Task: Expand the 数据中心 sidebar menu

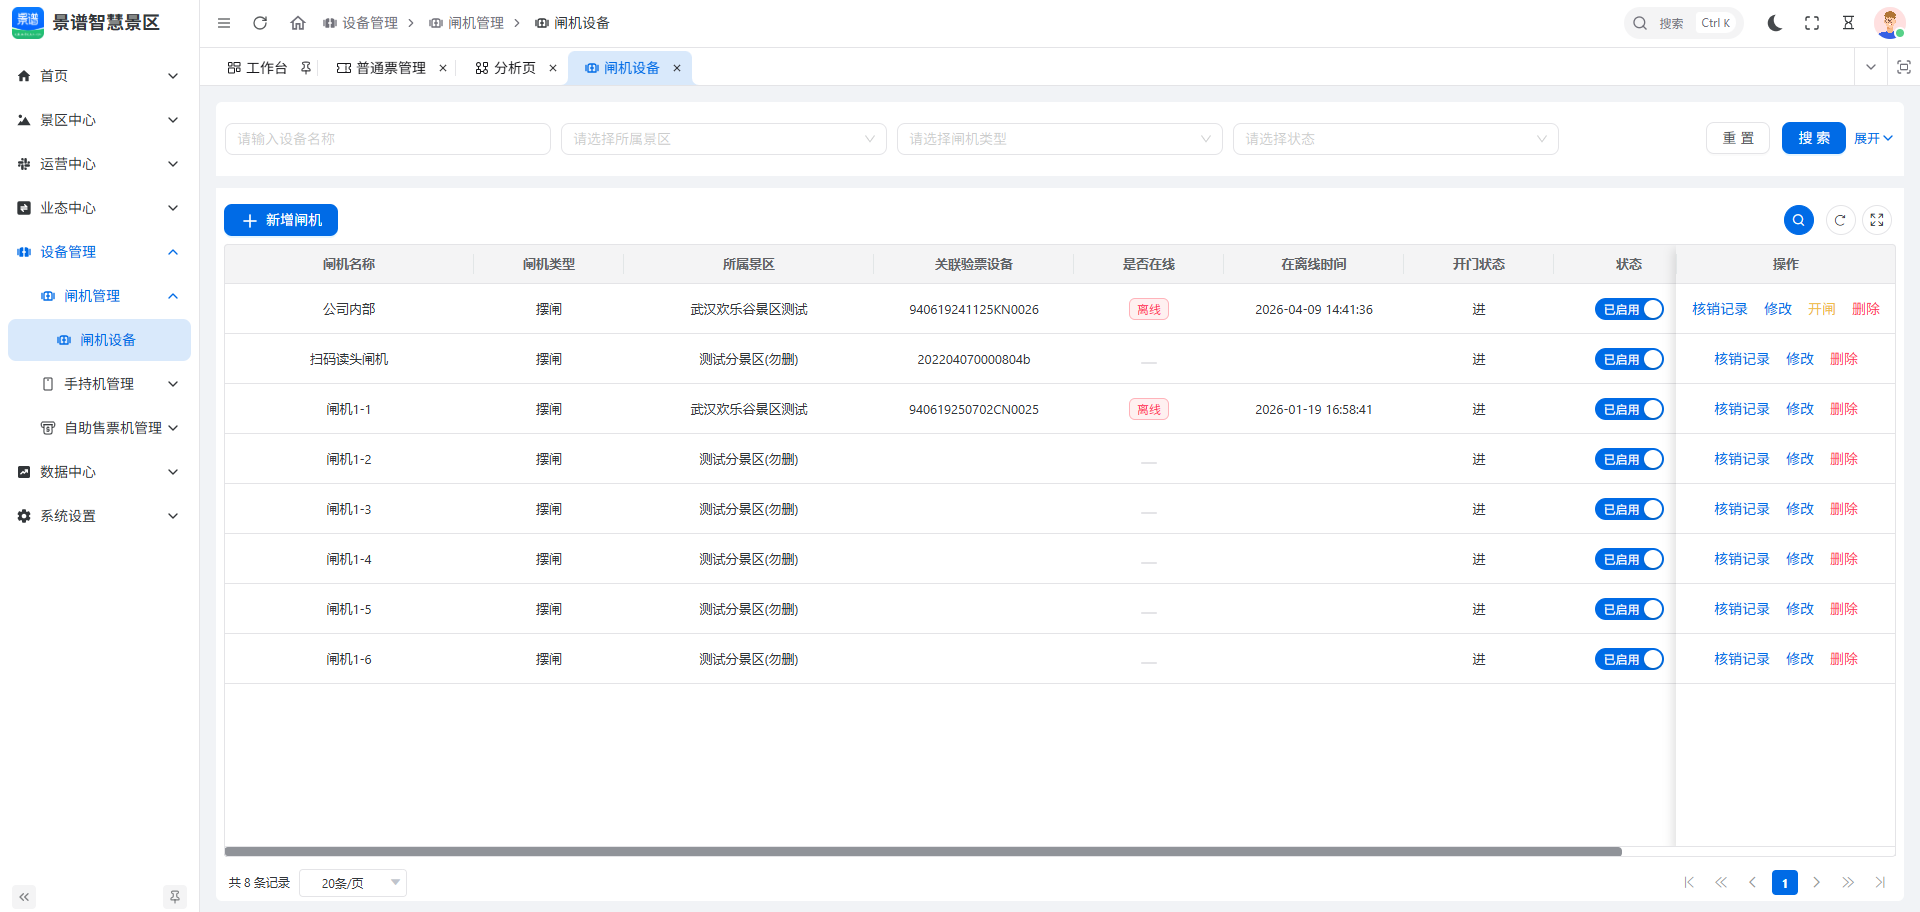Action: point(99,472)
